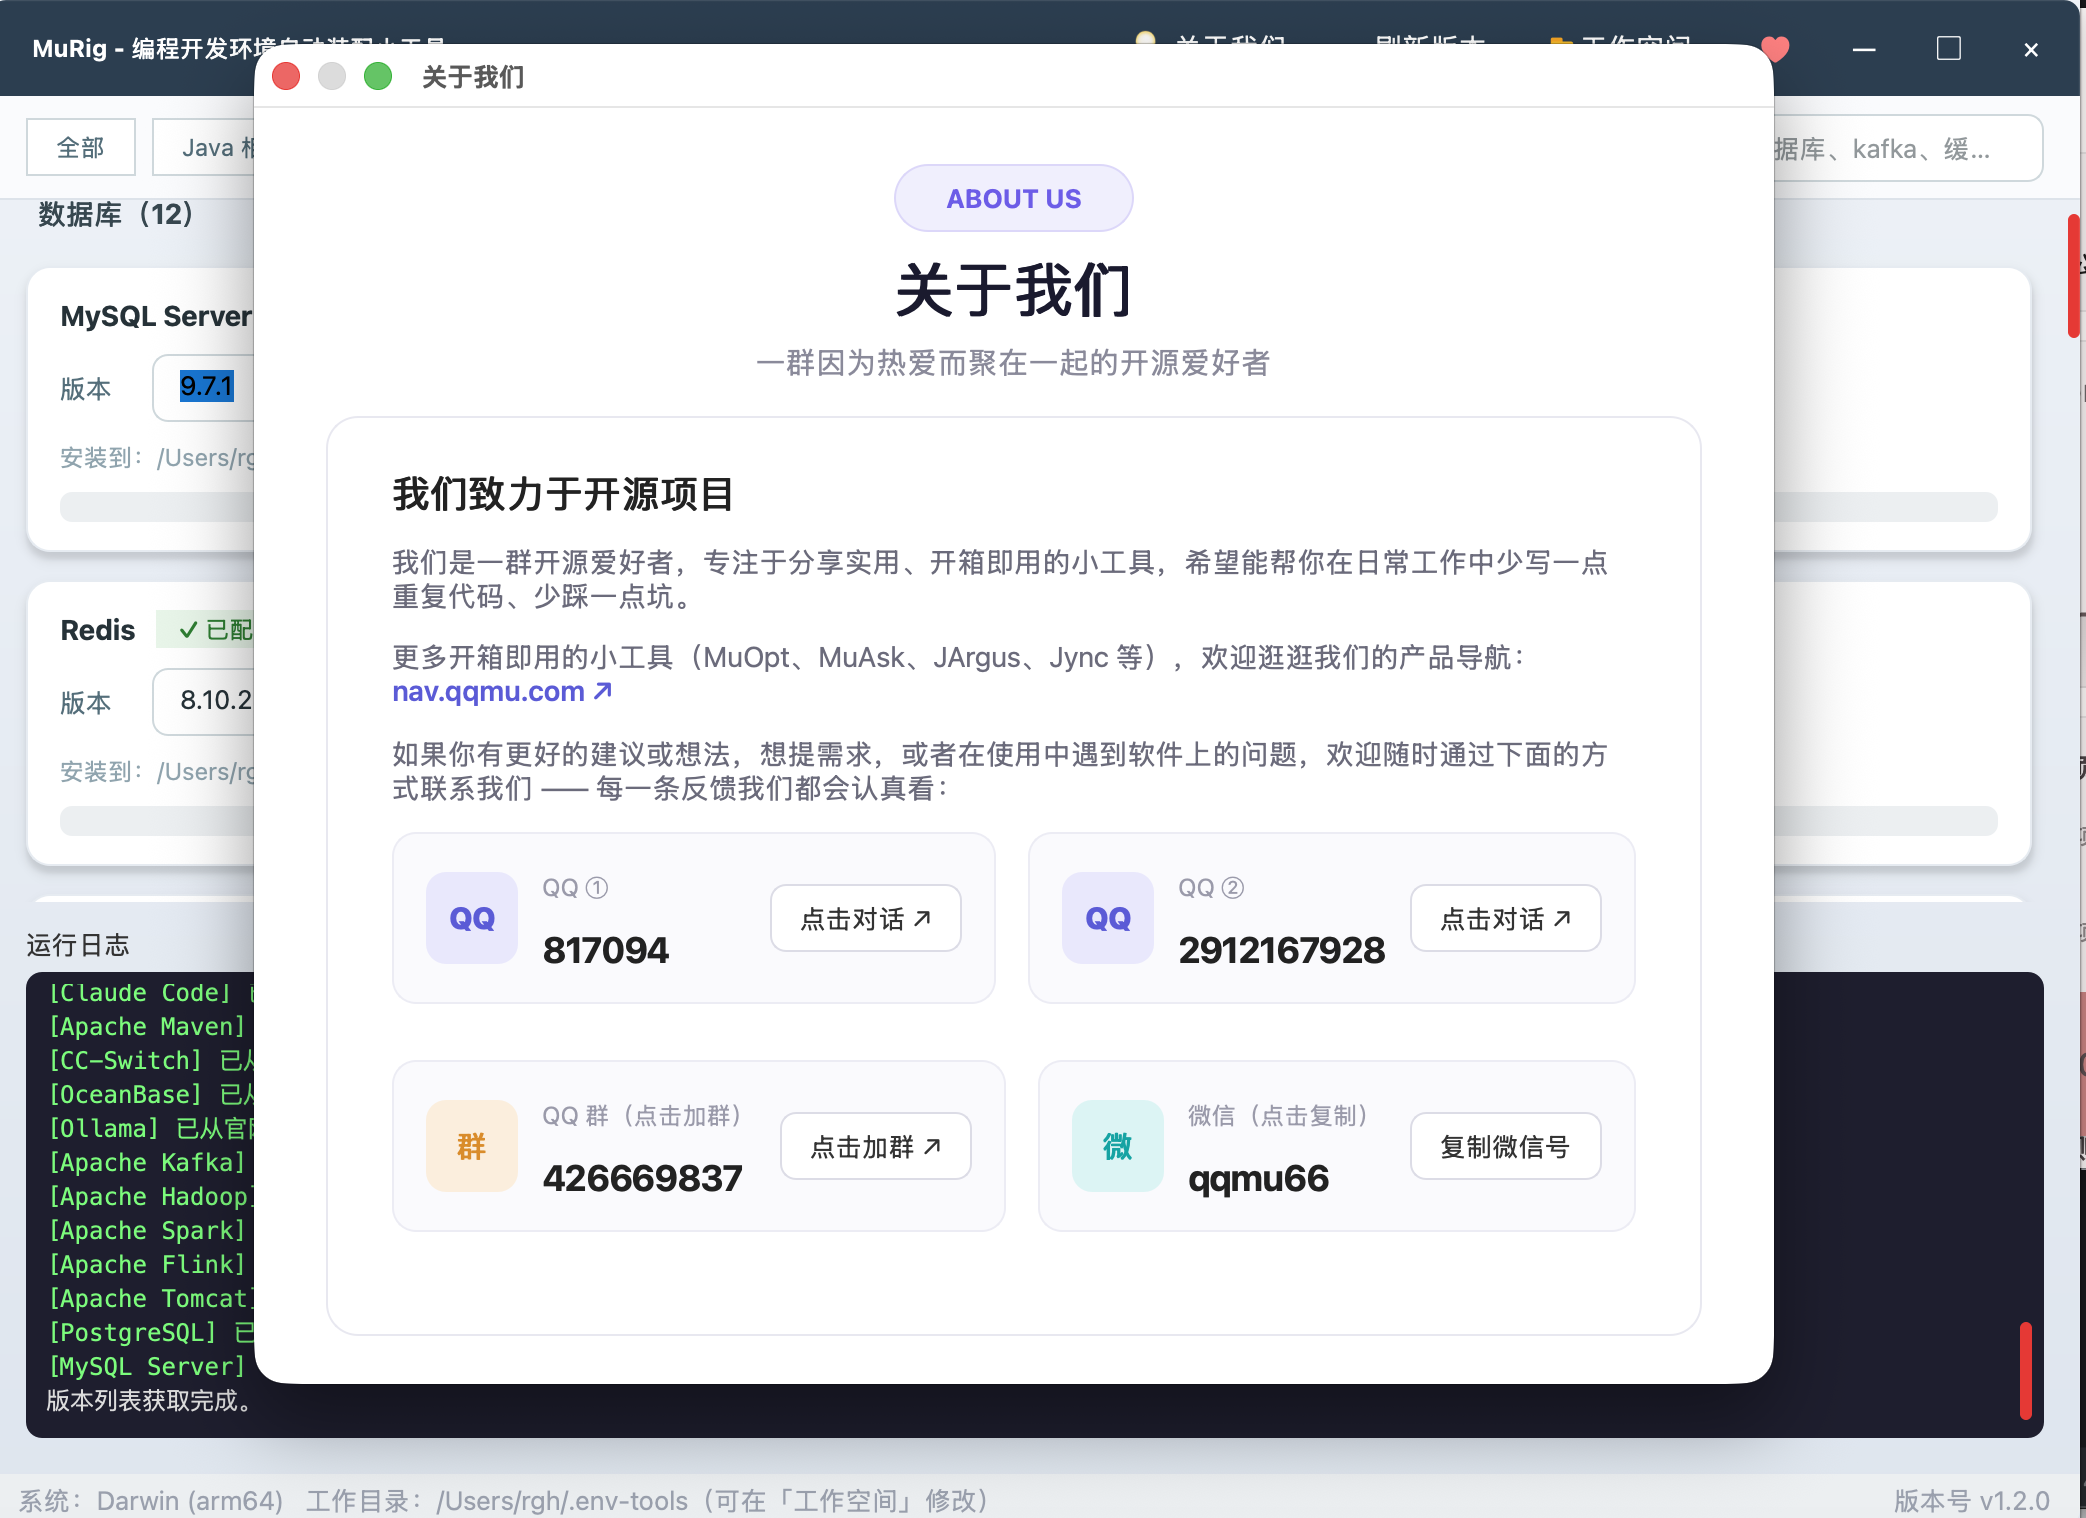Viewport: 2086px width, 1518px height.
Task: Click the [PostgreSQL] log line
Action: (x=150, y=1332)
